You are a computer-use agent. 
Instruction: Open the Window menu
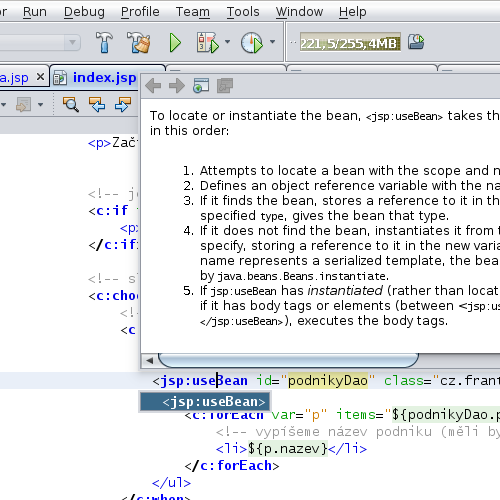[299, 12]
